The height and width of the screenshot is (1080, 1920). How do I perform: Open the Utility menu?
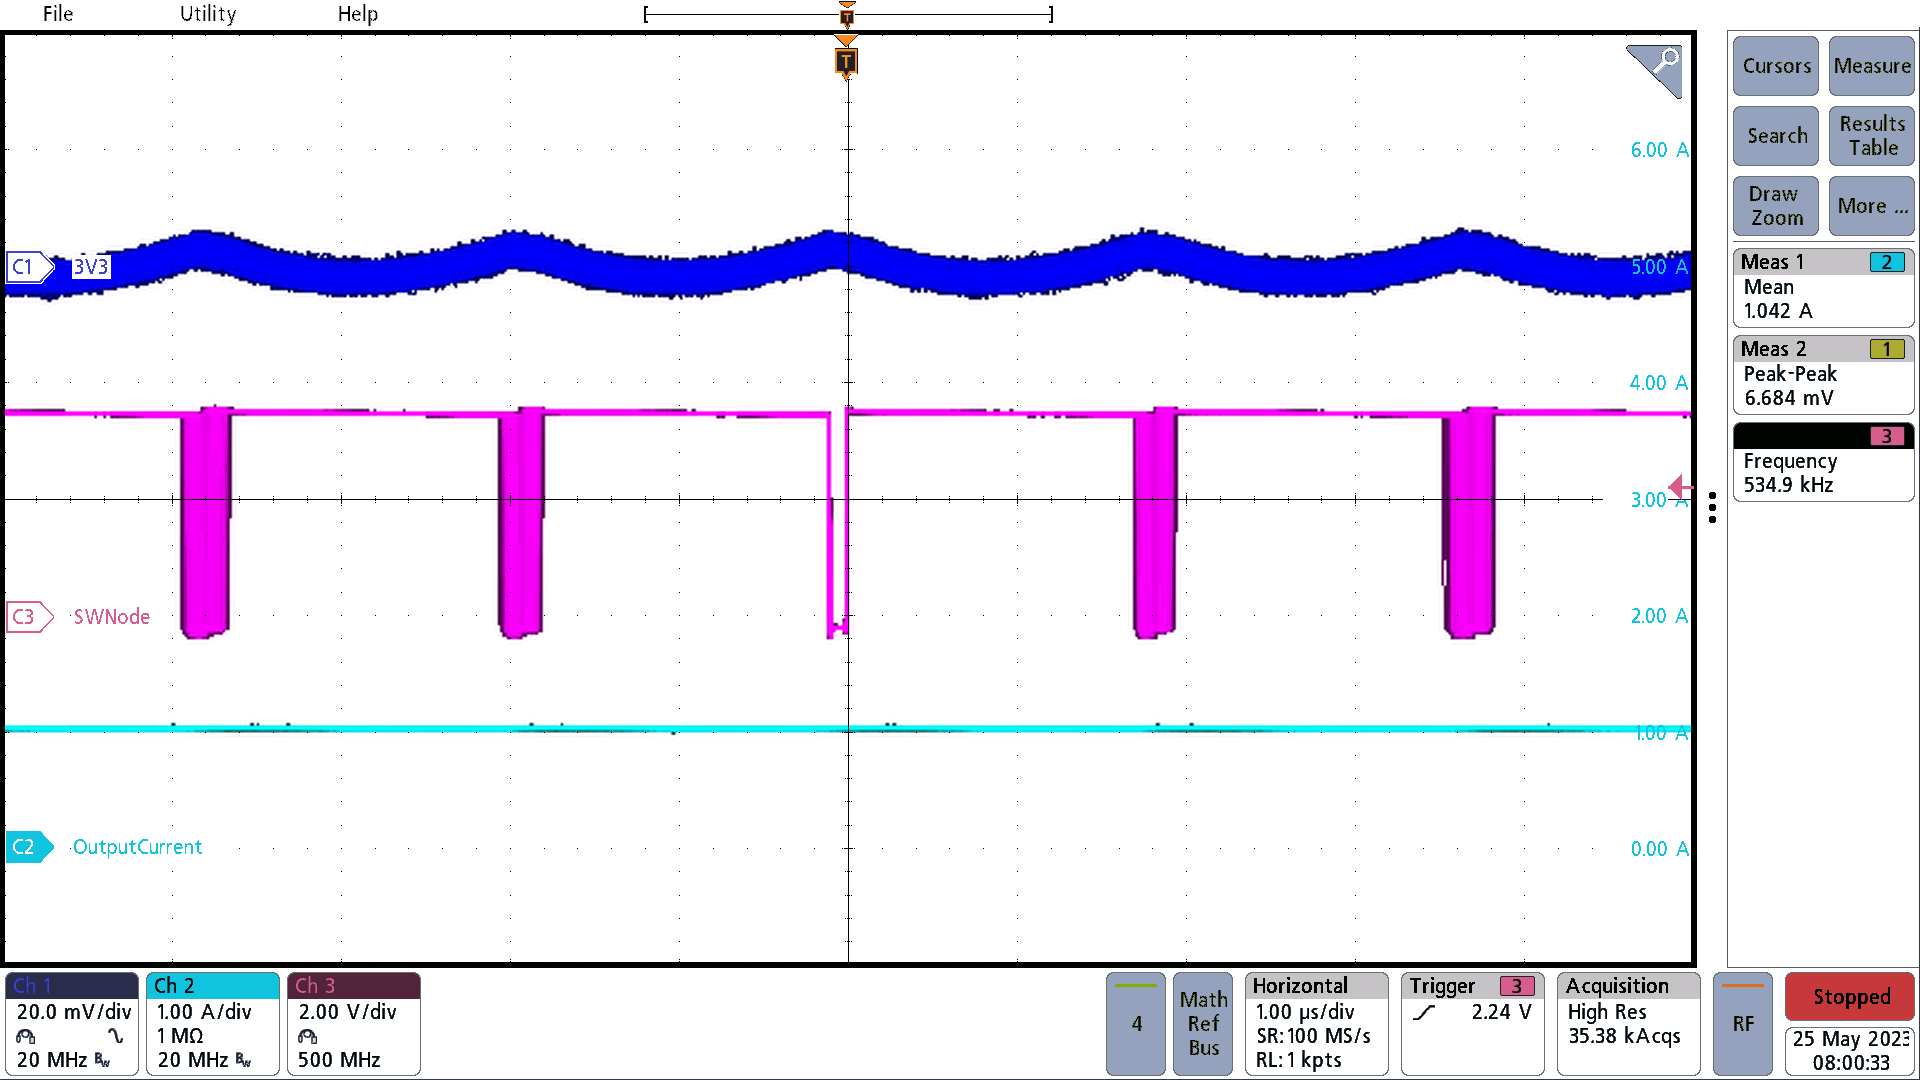tap(207, 13)
